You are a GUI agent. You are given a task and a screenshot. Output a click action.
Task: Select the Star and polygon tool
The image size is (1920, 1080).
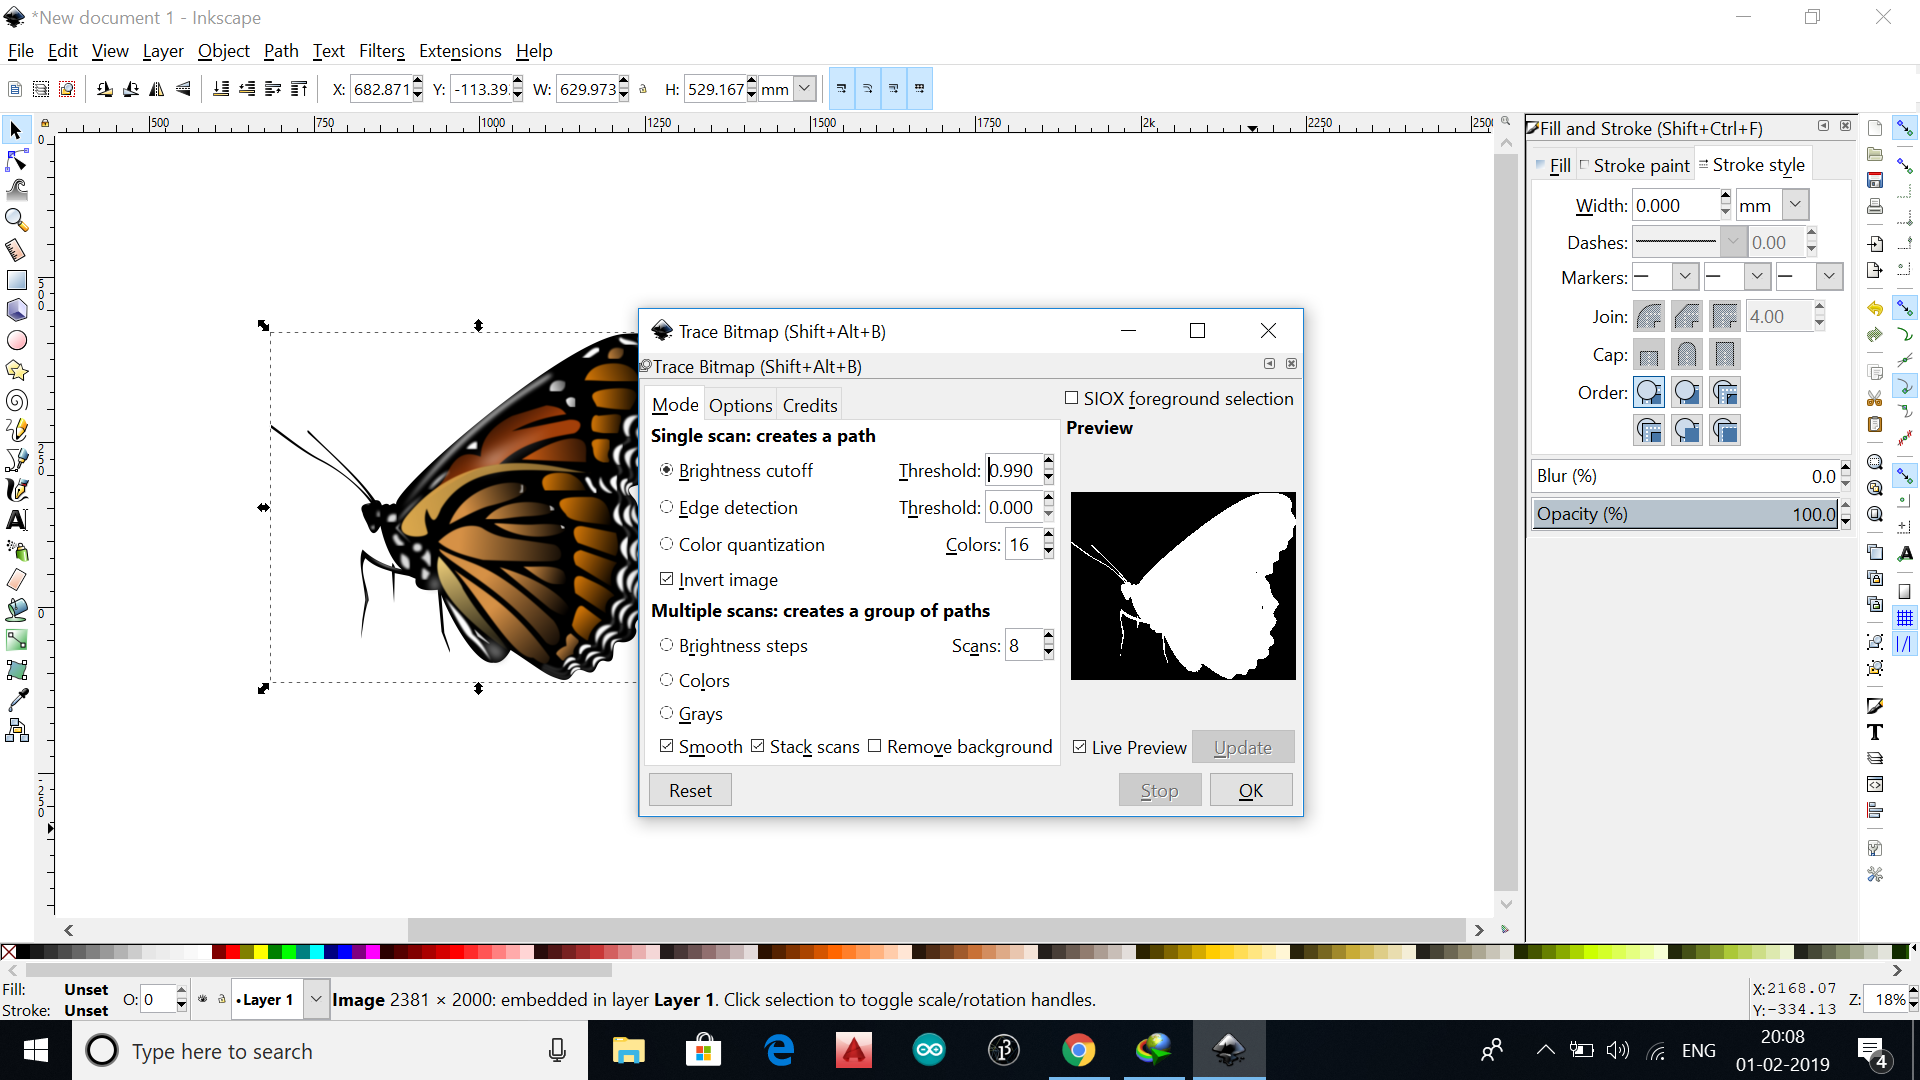point(16,370)
